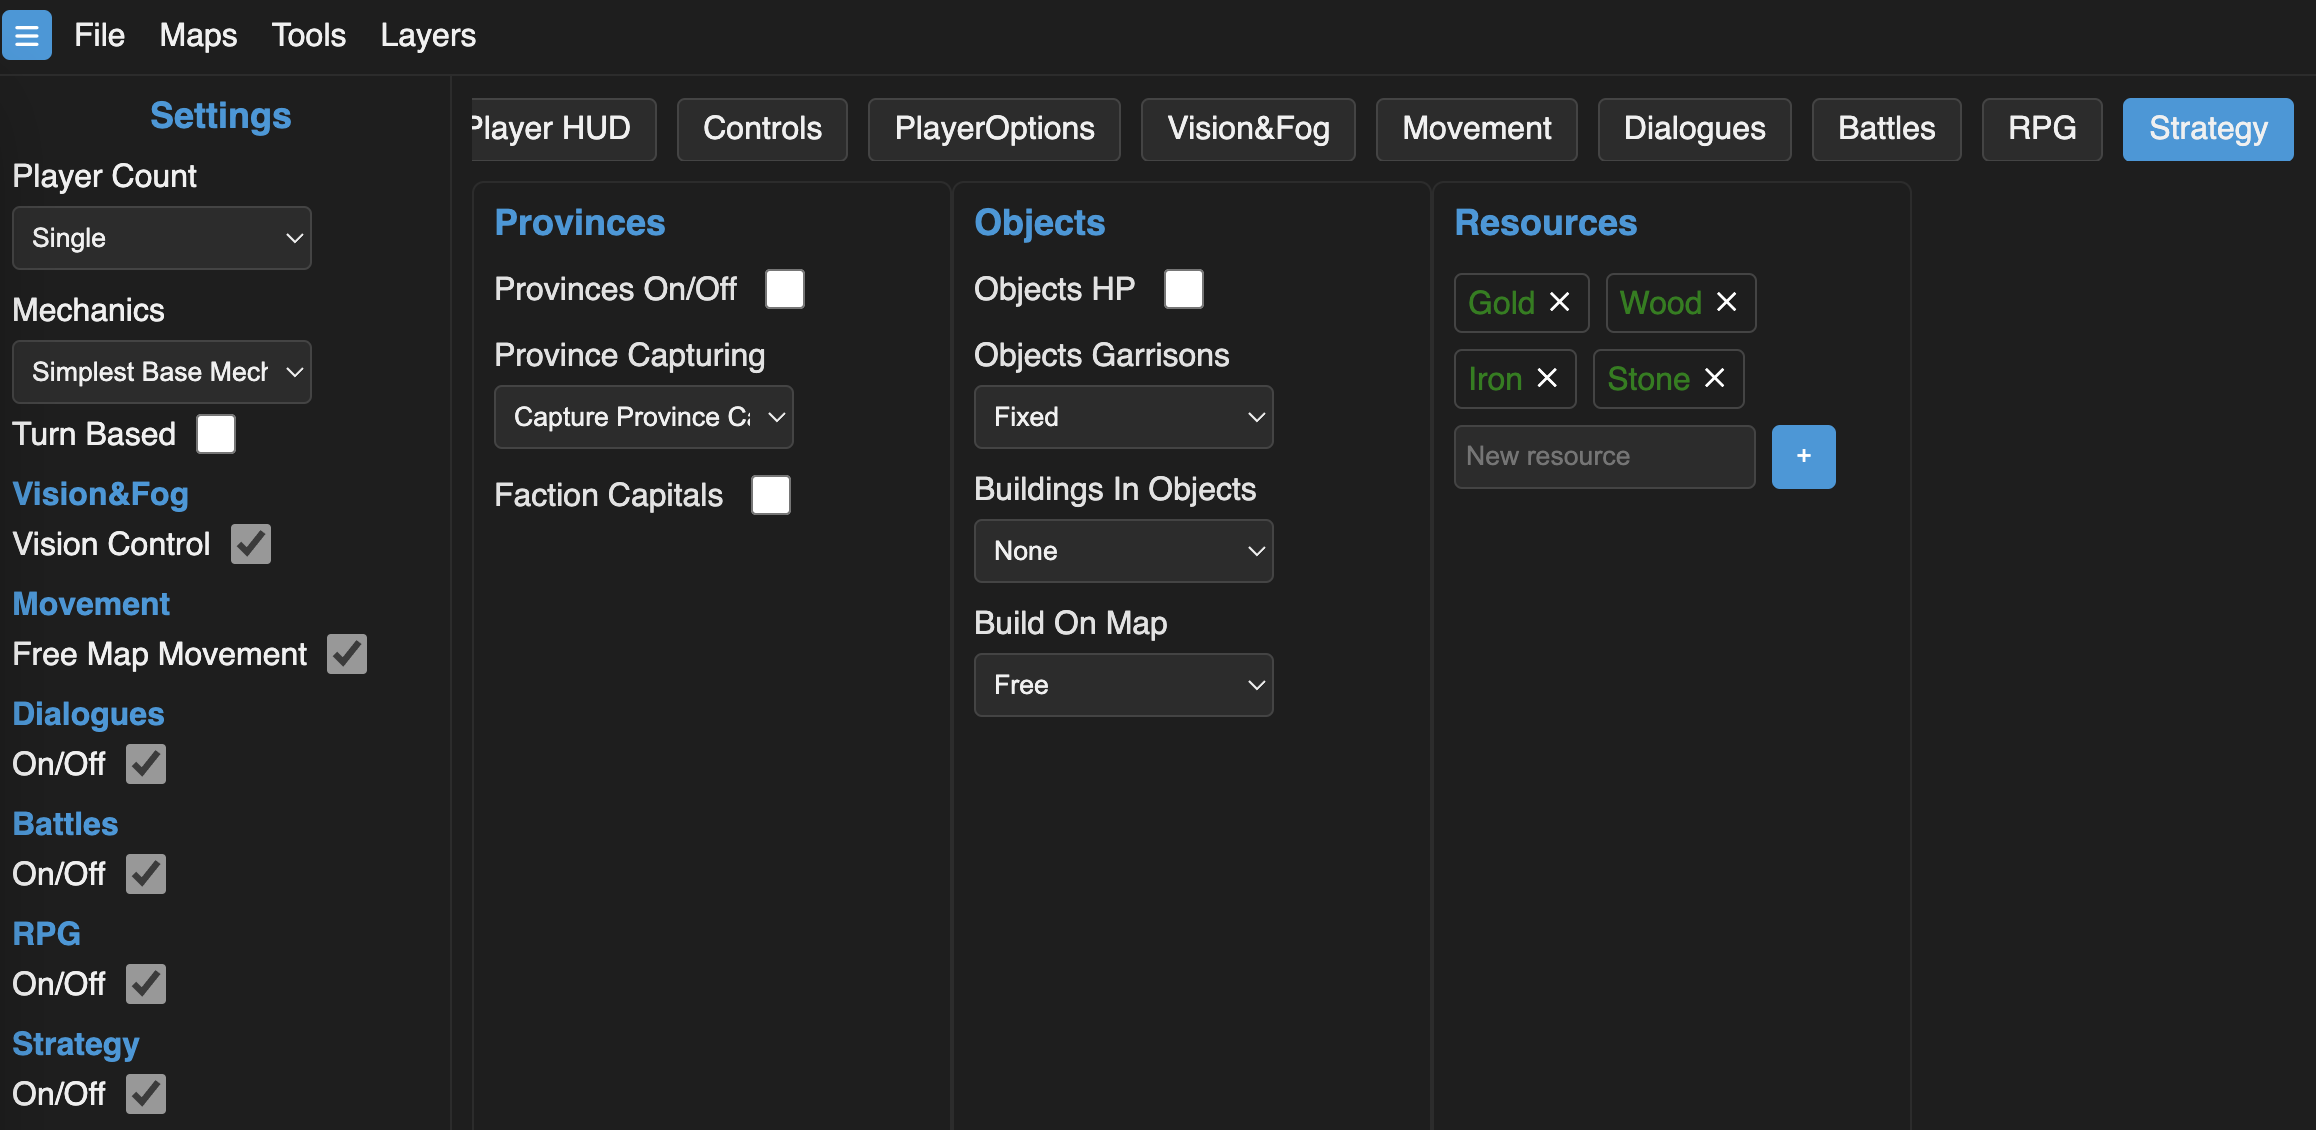Viewport: 2316px width, 1130px height.
Task: Click the Wood resource label
Action: [1660, 303]
